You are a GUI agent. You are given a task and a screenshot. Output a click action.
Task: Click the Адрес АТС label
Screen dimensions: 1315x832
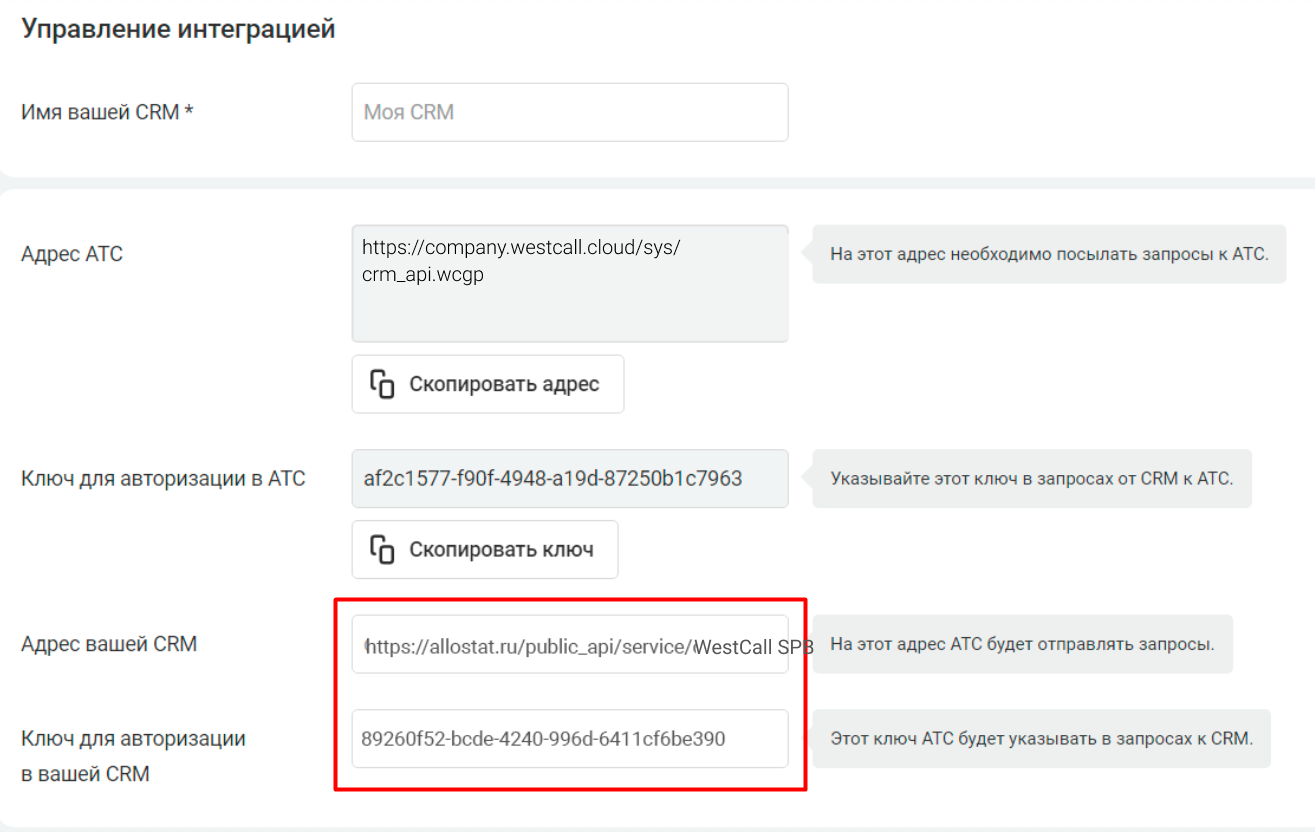click(x=72, y=254)
